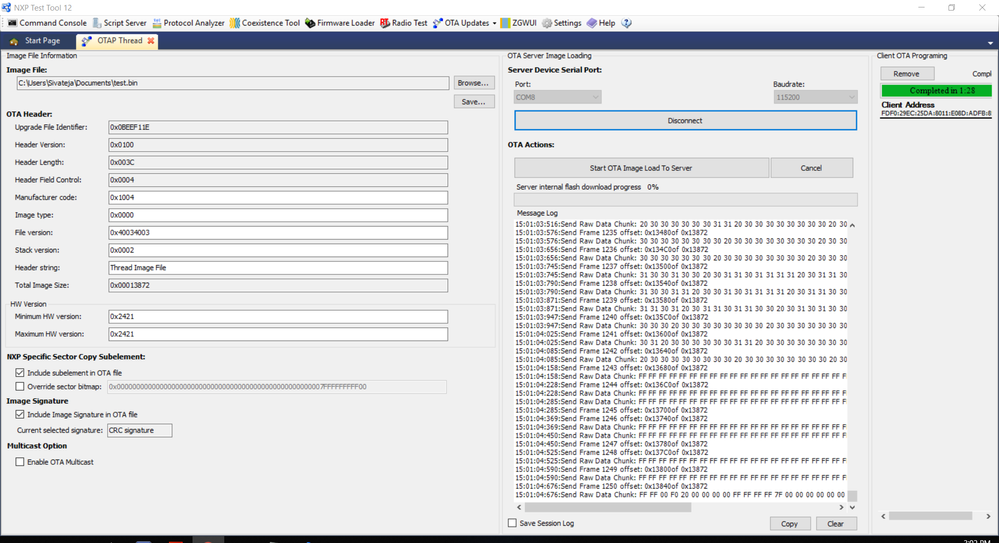Cancel the OTA action
The width and height of the screenshot is (999, 543).
click(x=811, y=168)
